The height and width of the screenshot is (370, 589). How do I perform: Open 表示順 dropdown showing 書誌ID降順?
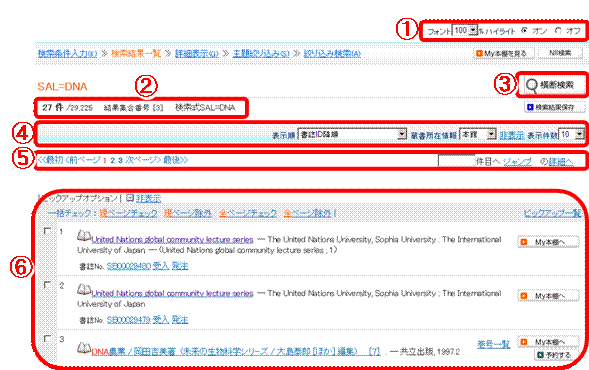click(352, 134)
